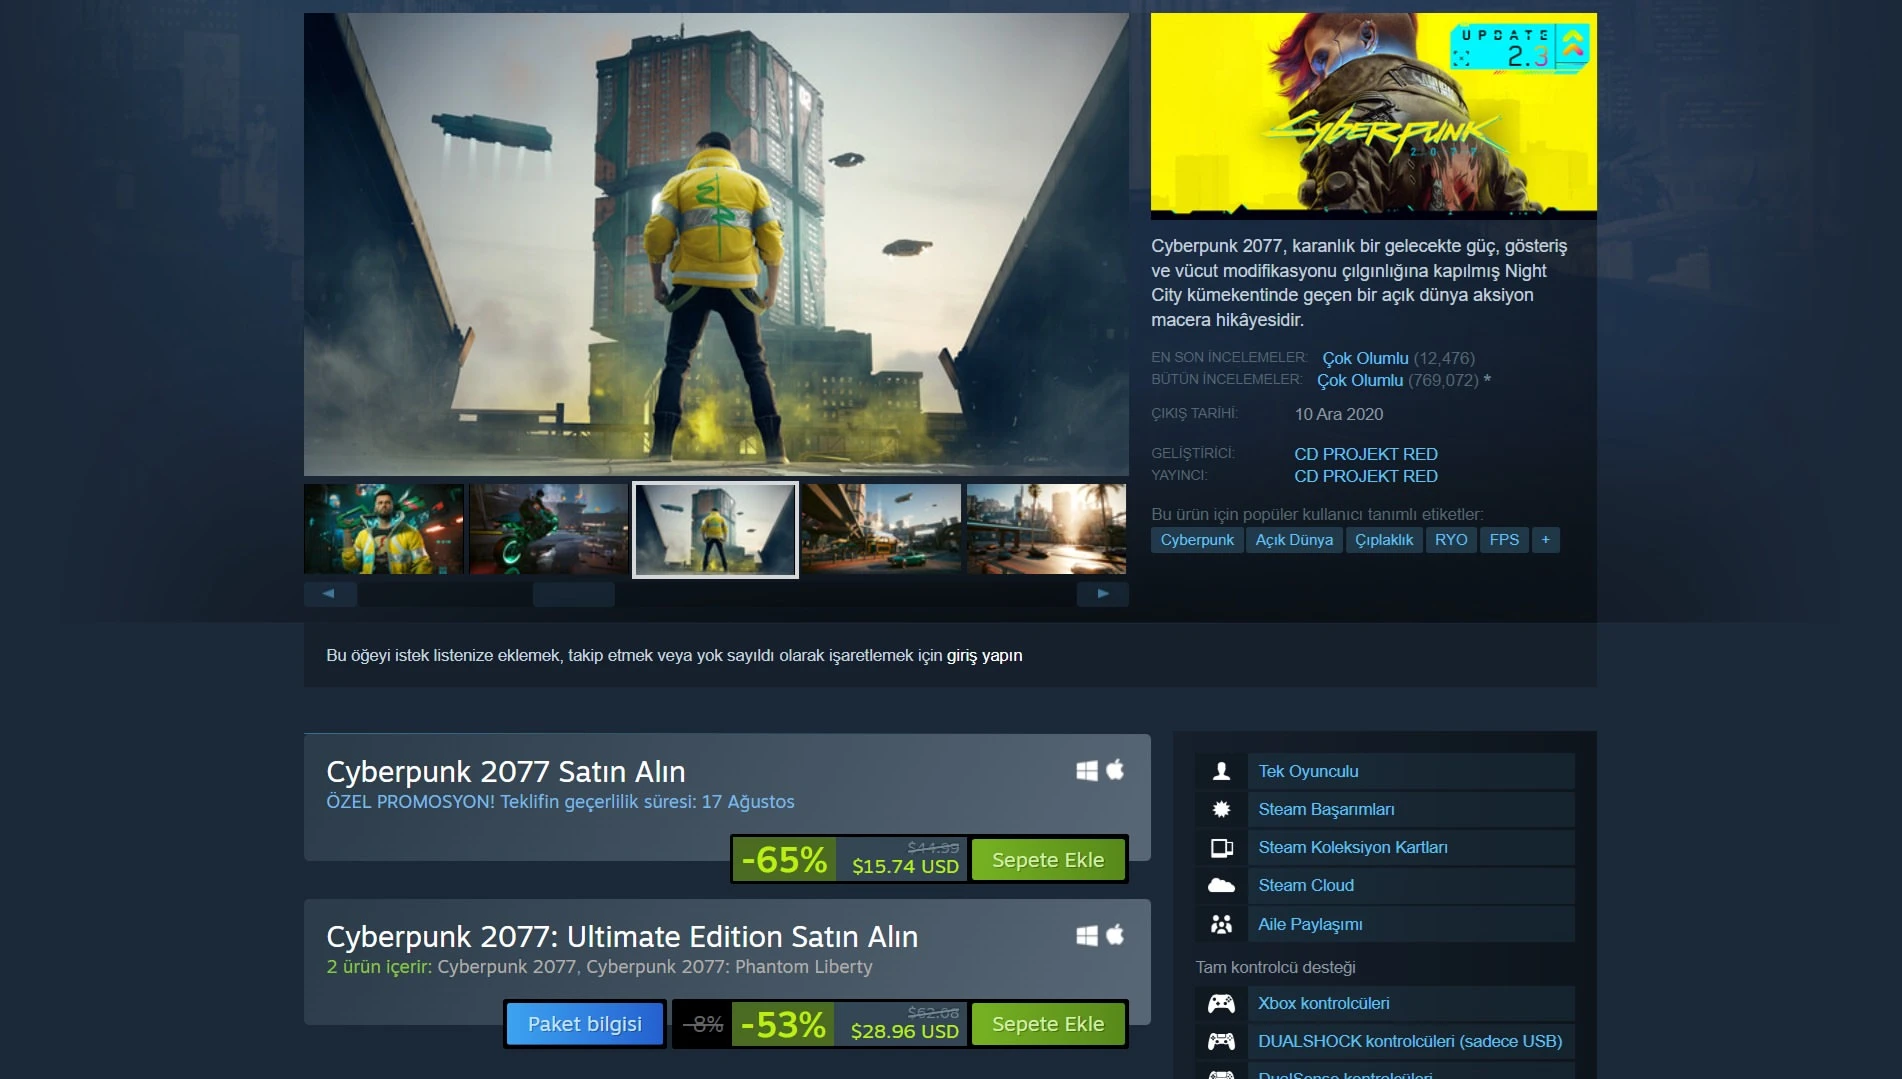
Task: Open the Cyberpunk tag
Action: click(1197, 540)
